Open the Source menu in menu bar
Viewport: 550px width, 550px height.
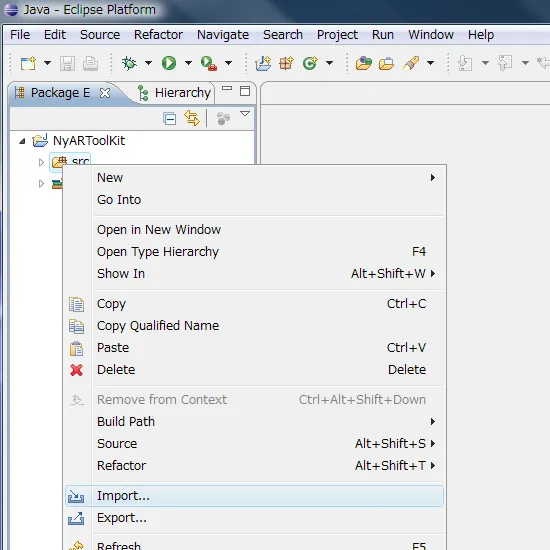tap(100, 35)
